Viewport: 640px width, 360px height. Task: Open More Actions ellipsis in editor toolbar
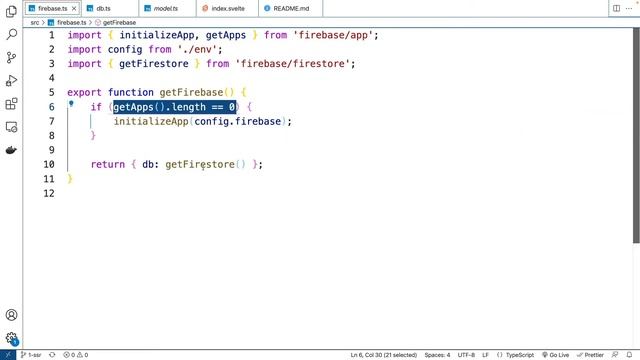(x=629, y=8)
